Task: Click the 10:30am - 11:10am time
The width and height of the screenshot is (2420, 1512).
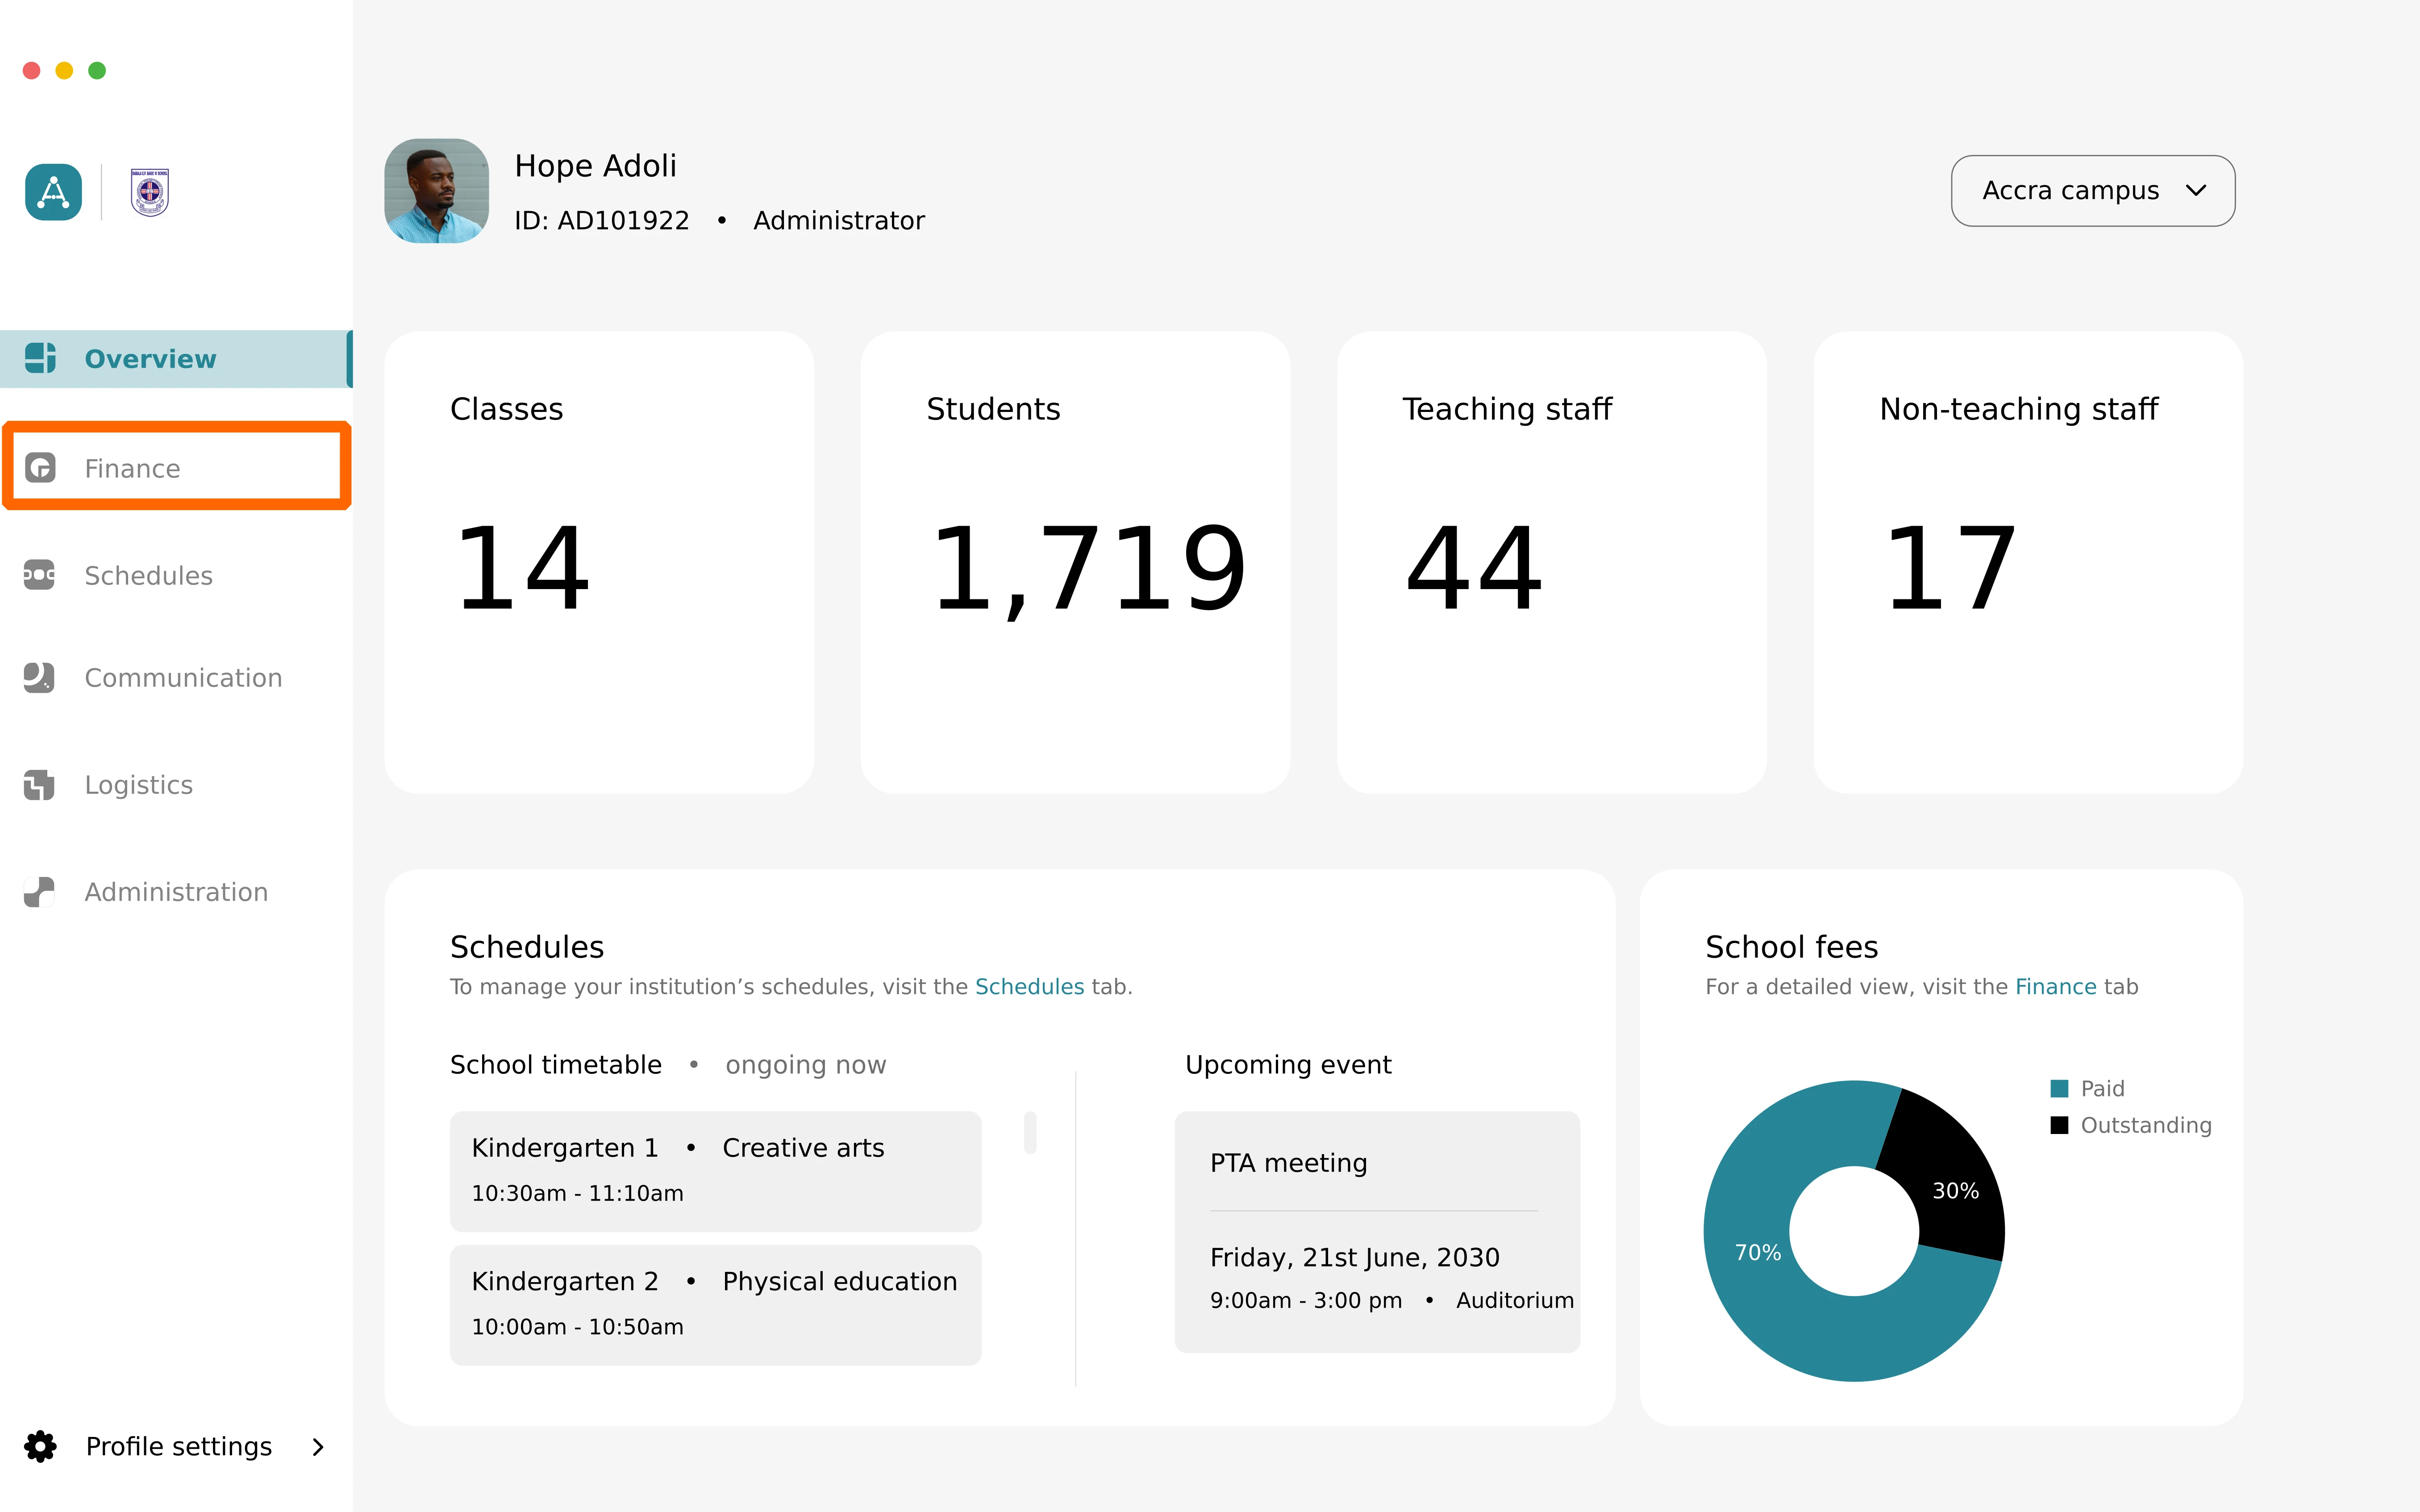Action: 578,1194
